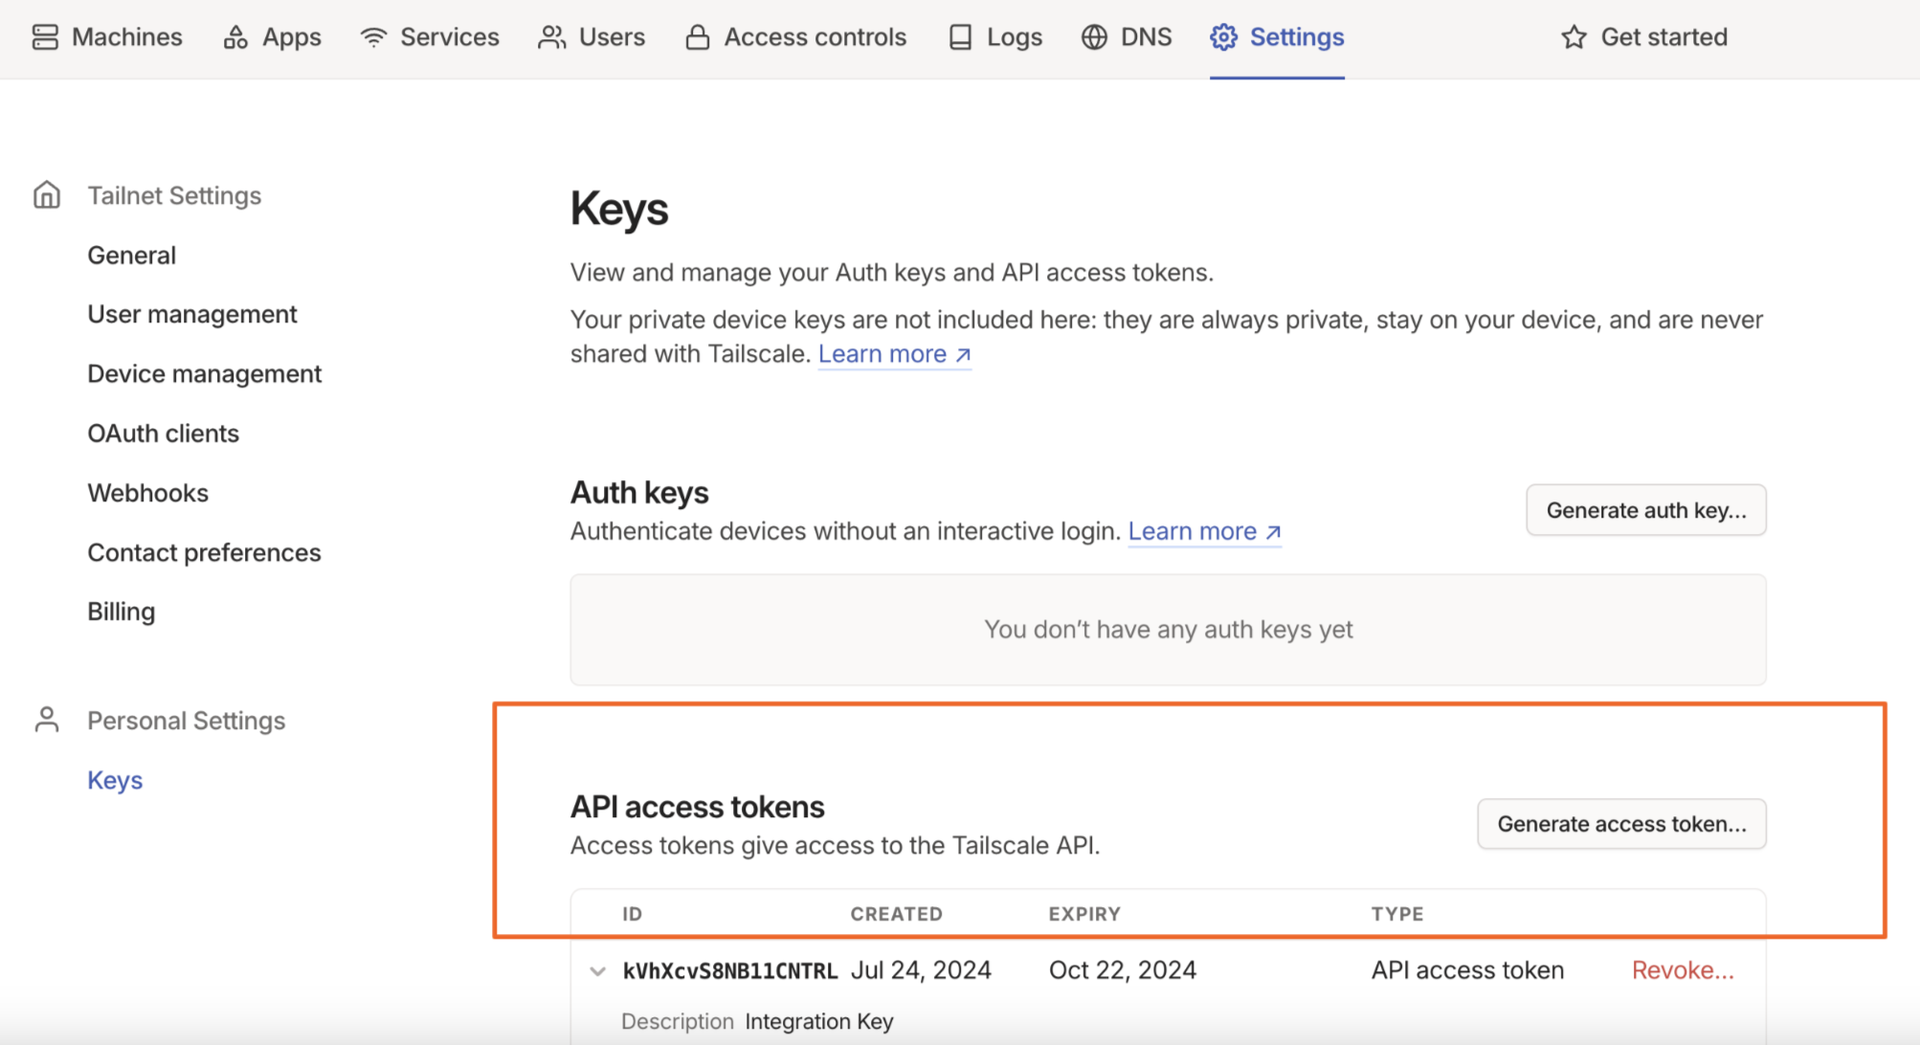1920x1045 pixels.
Task: Click token ID kVhXcvS8NB11CNTRL
Action: tap(730, 971)
